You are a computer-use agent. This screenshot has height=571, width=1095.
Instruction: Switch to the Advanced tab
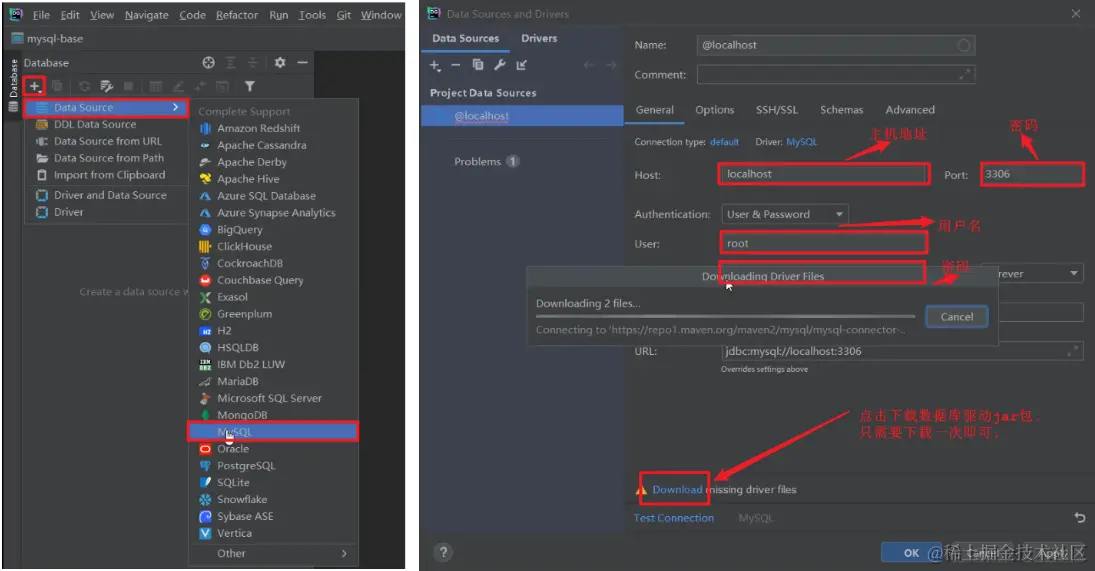[x=910, y=110]
